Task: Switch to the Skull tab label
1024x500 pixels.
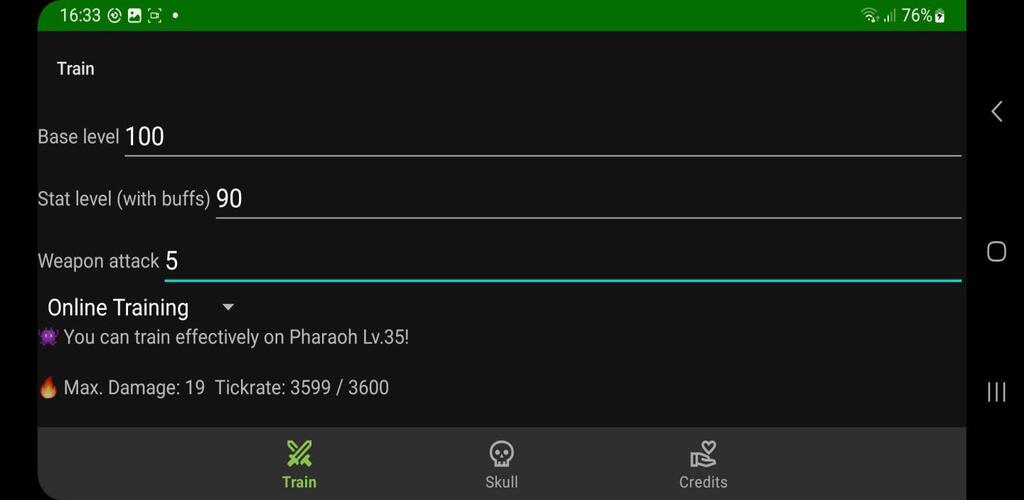Action: coord(502,482)
